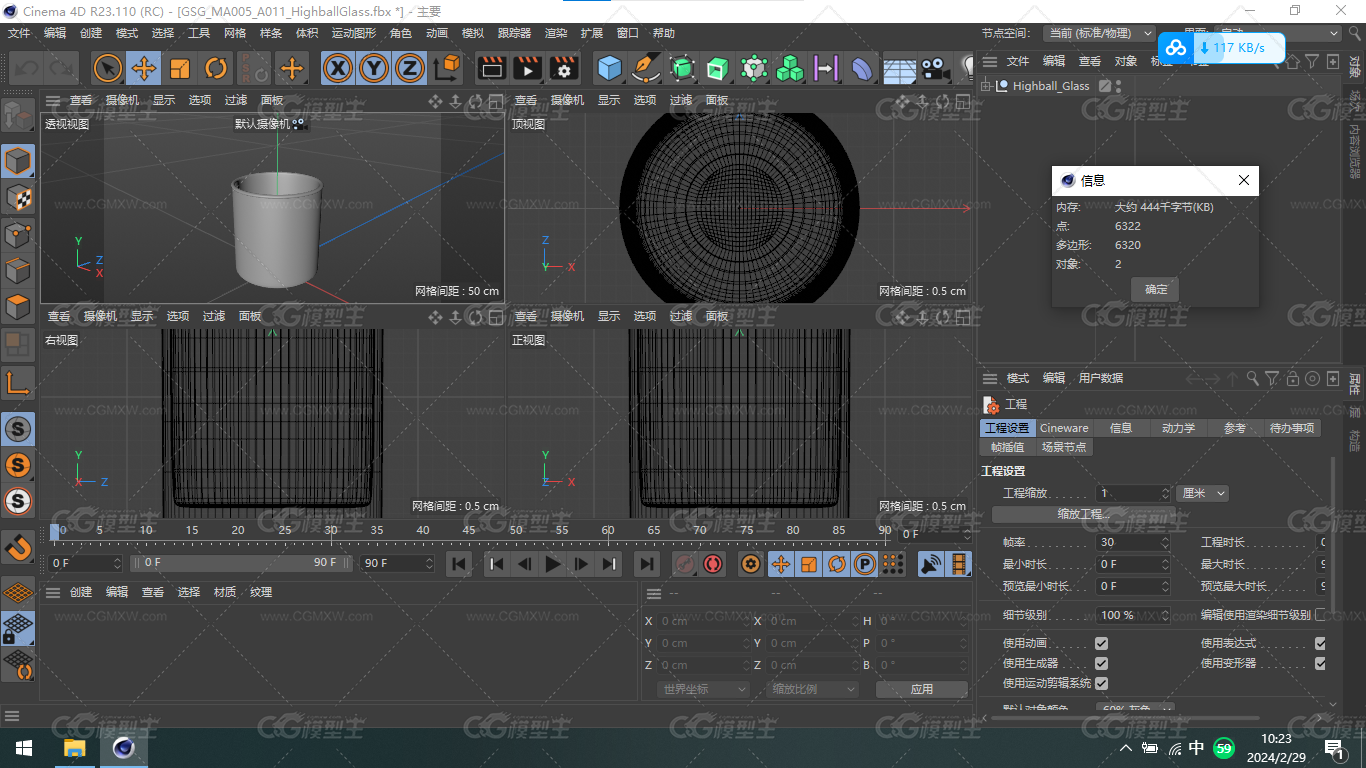The width and height of the screenshot is (1366, 768).
Task: Add a Subdivision Surface generator
Action: (682, 68)
